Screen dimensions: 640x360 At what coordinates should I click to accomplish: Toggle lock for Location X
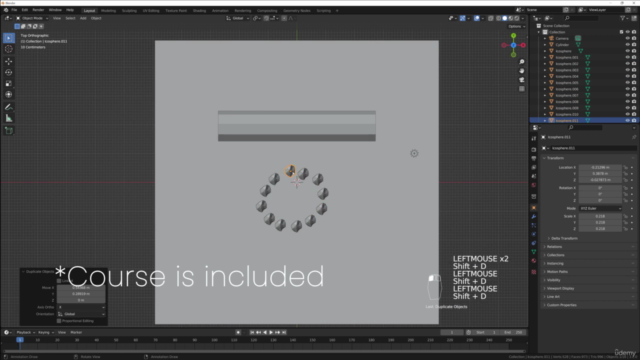click(626, 167)
